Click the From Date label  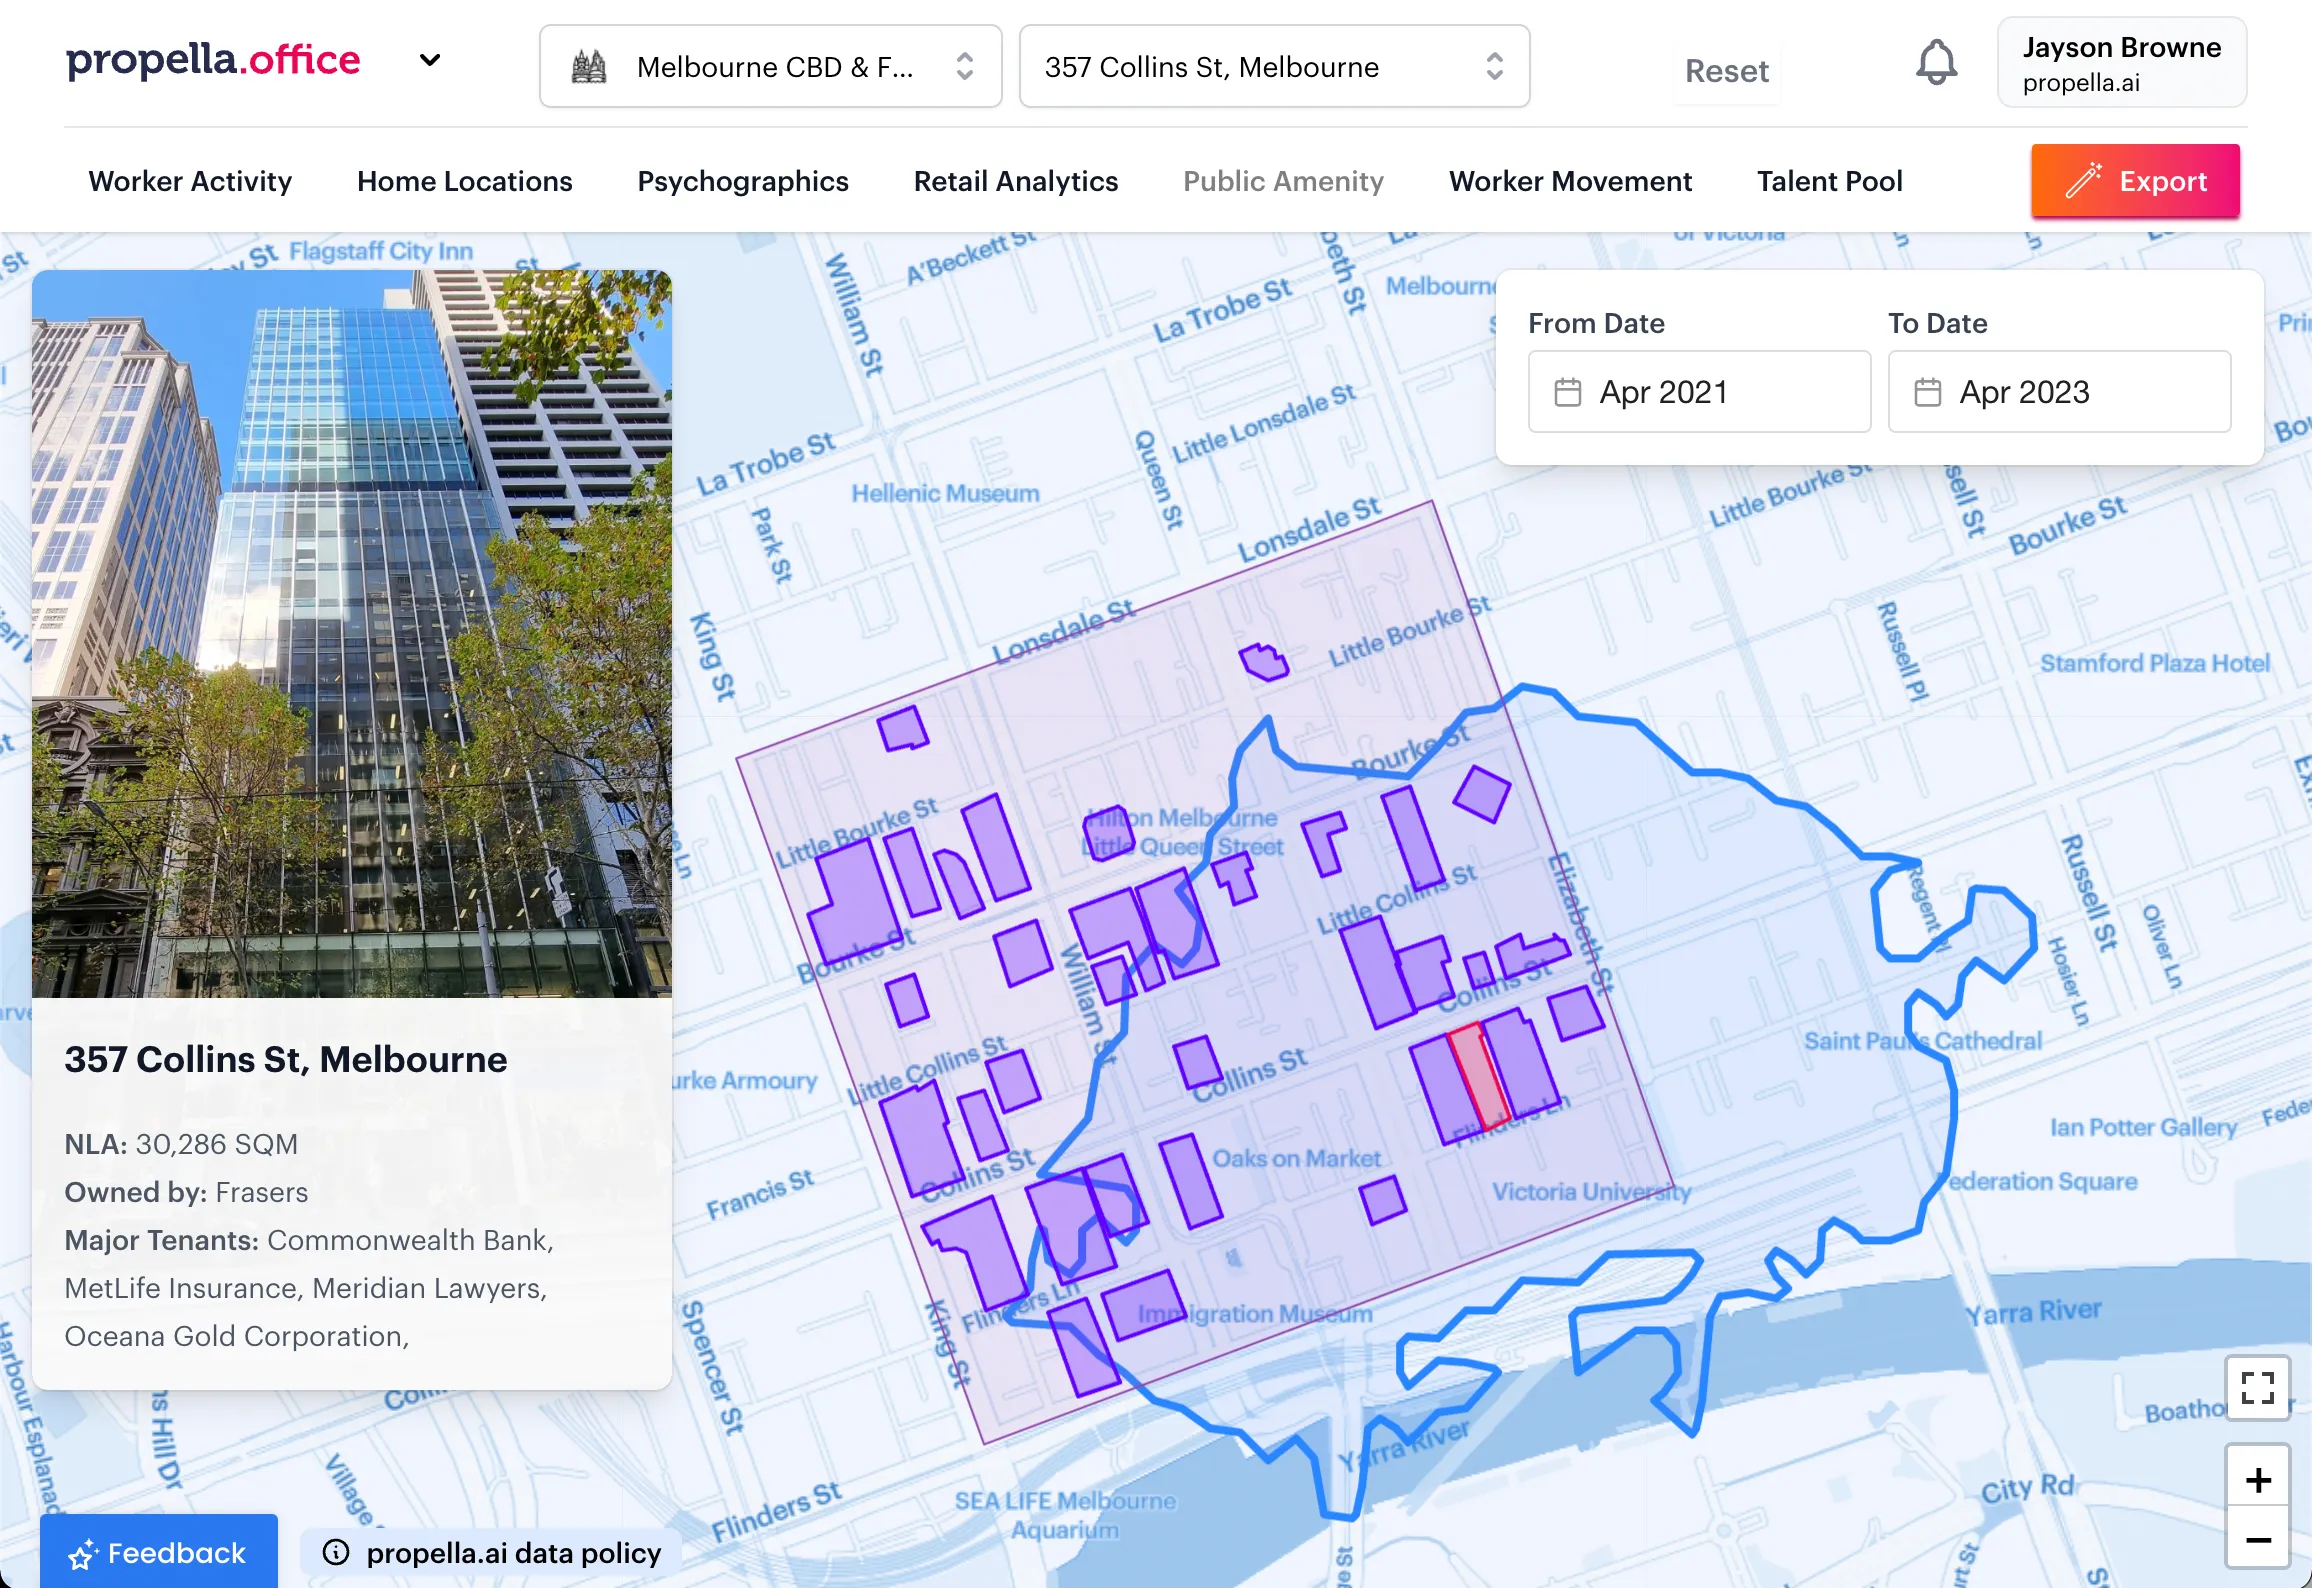1596,323
